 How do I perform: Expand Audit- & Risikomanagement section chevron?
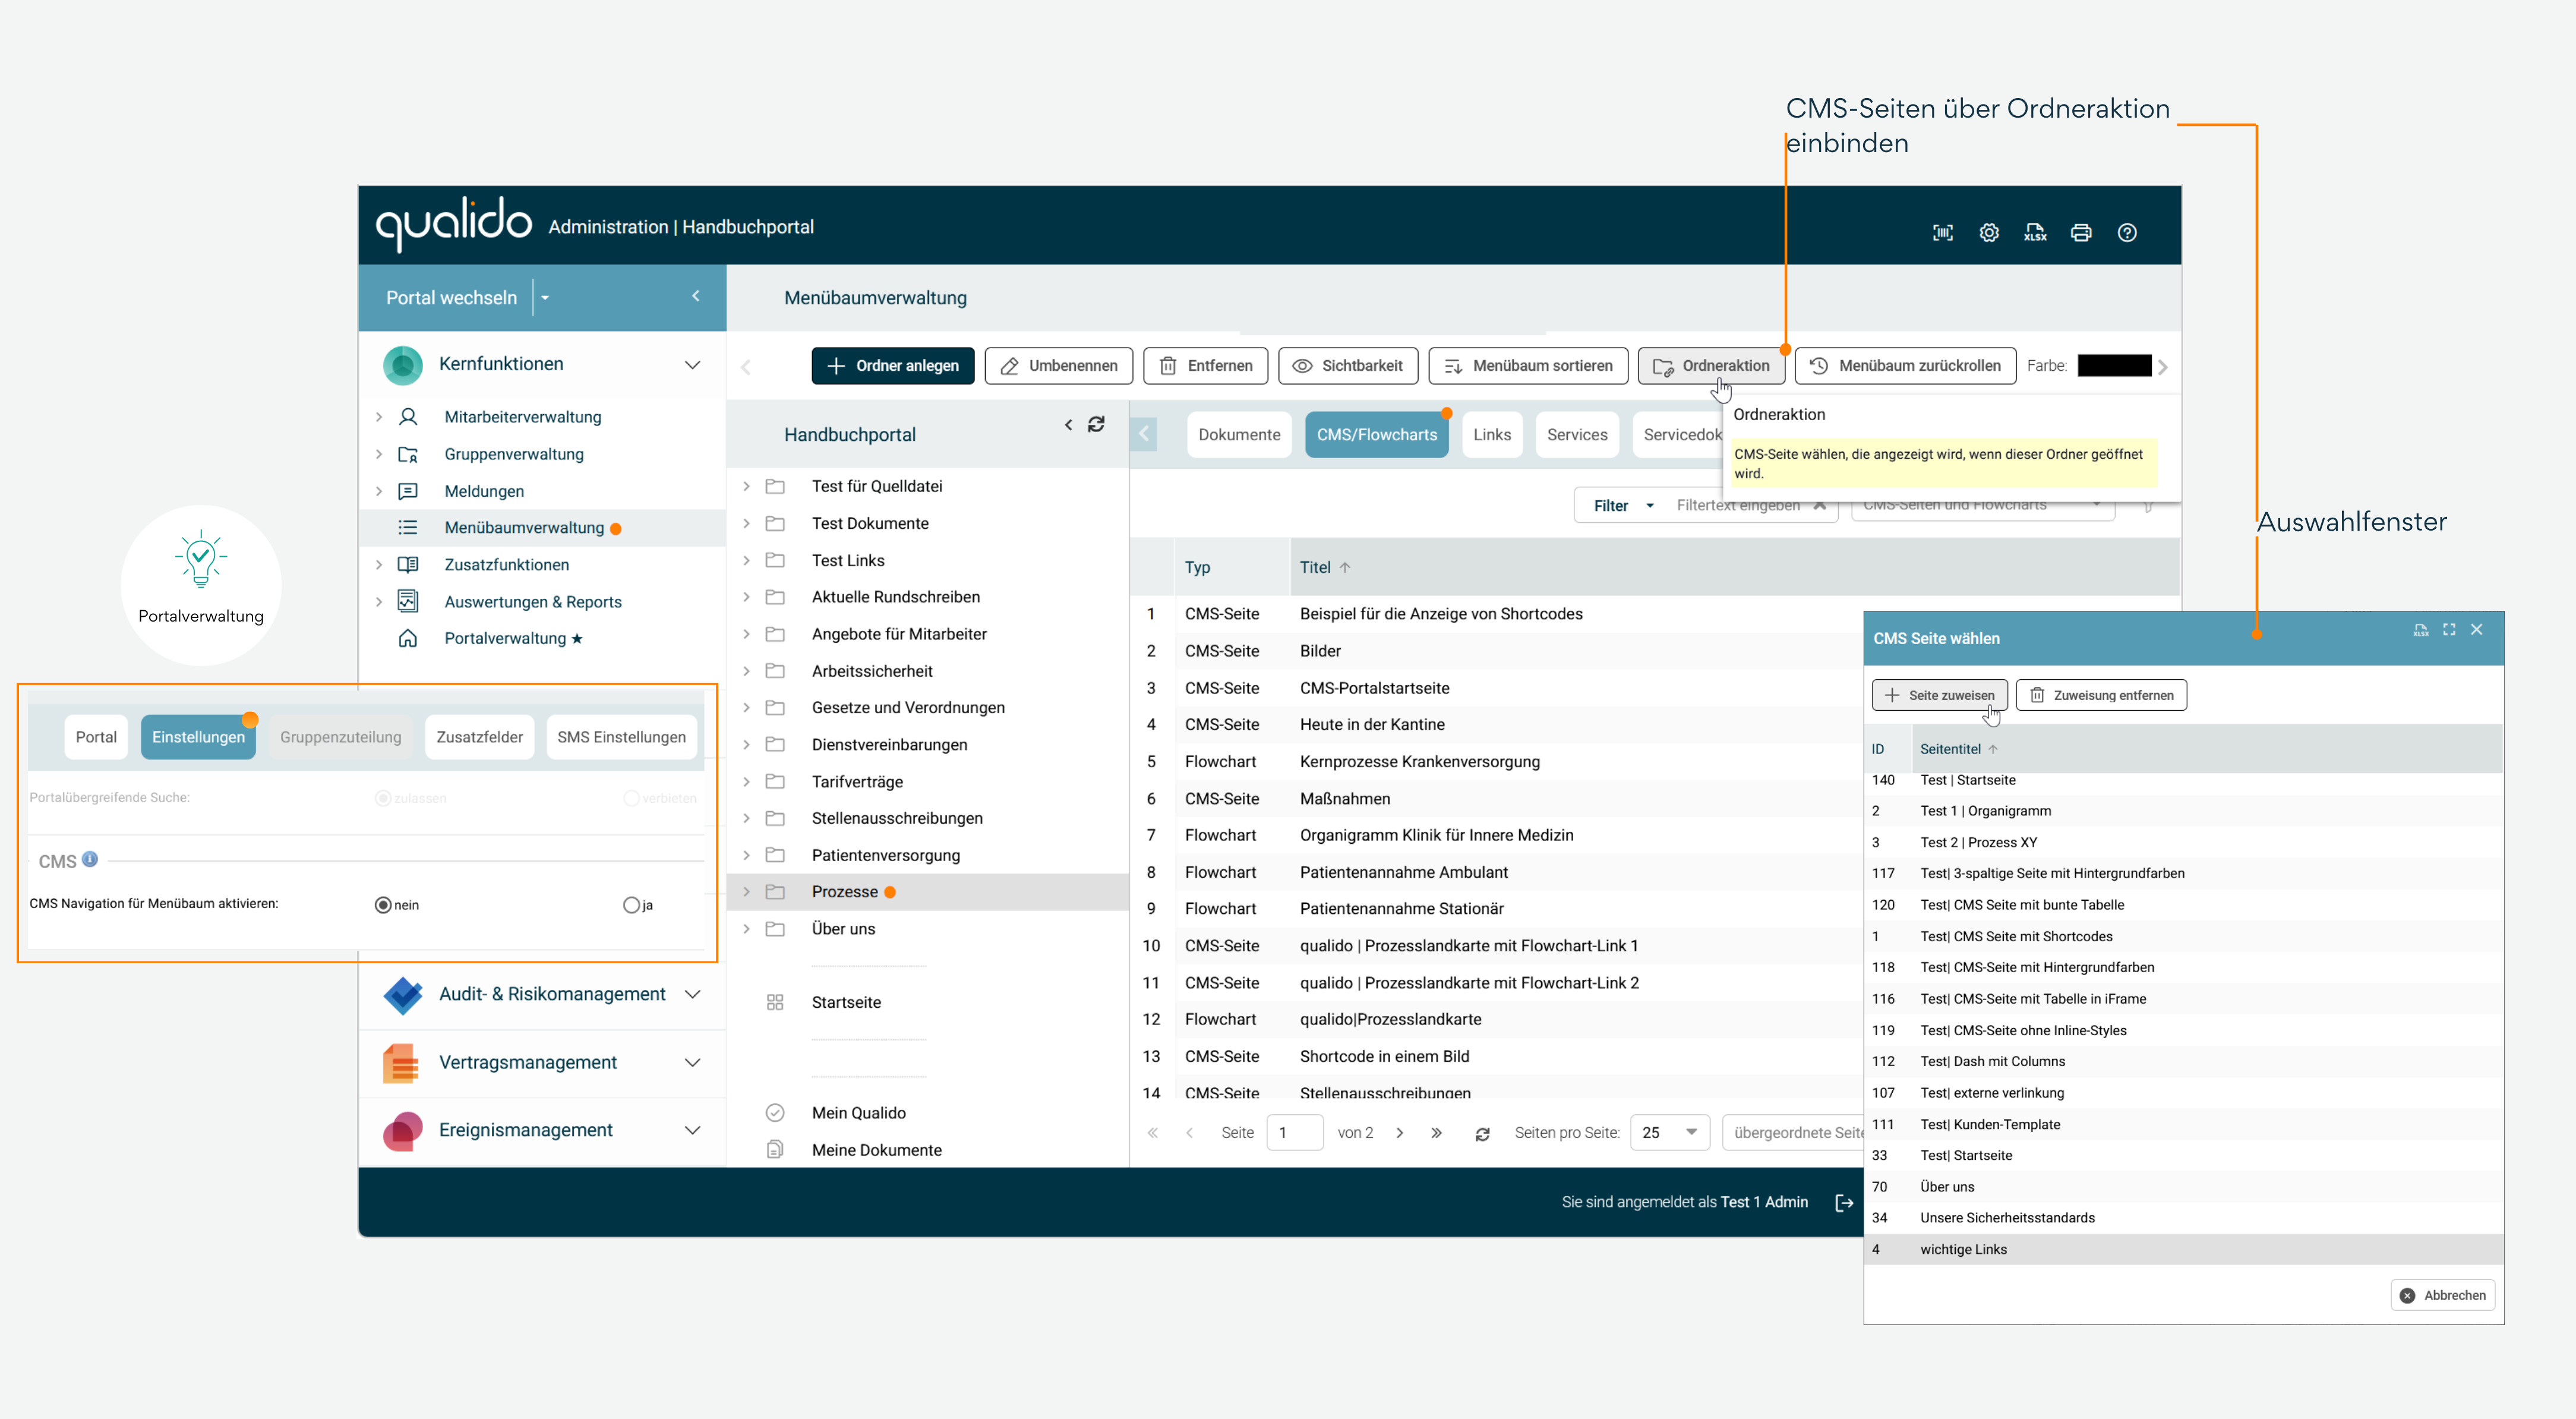(693, 994)
